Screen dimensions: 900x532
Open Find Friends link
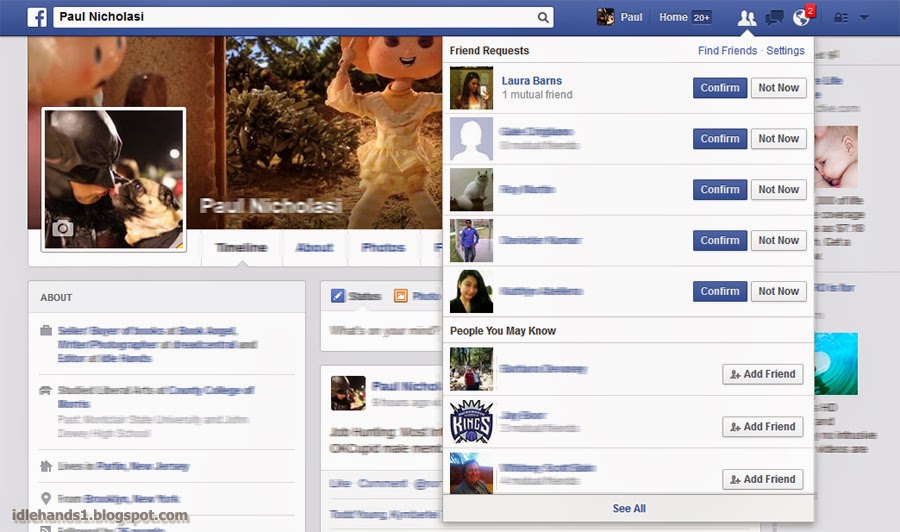pos(727,51)
